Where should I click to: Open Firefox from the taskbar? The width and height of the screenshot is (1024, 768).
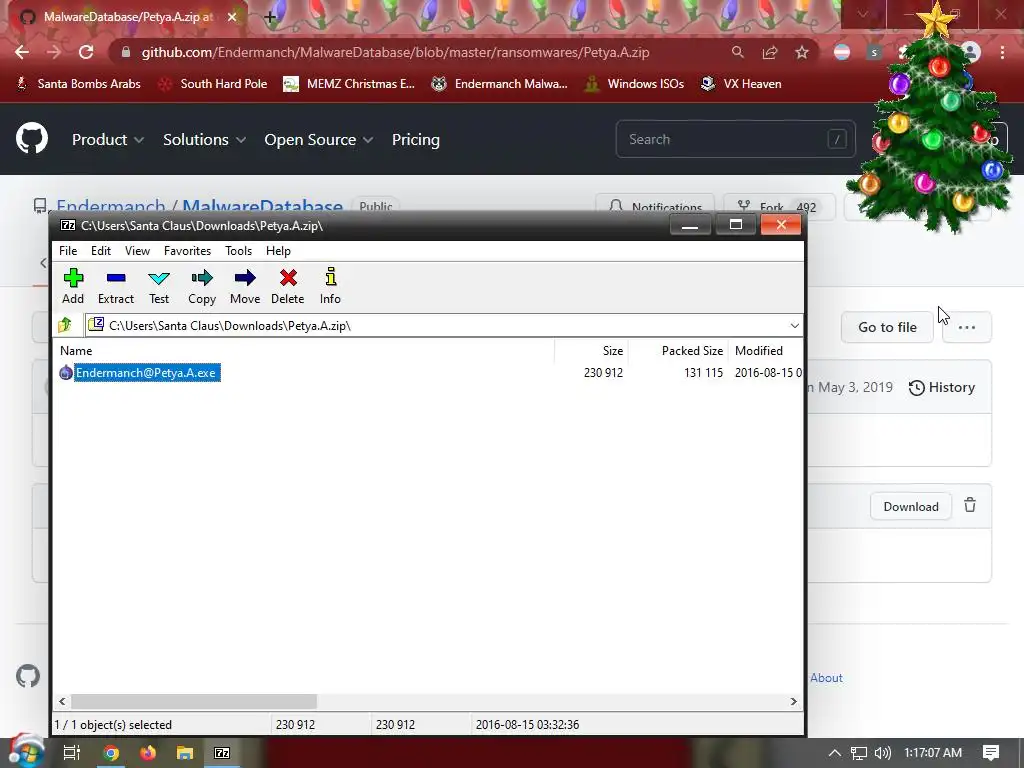click(x=148, y=753)
